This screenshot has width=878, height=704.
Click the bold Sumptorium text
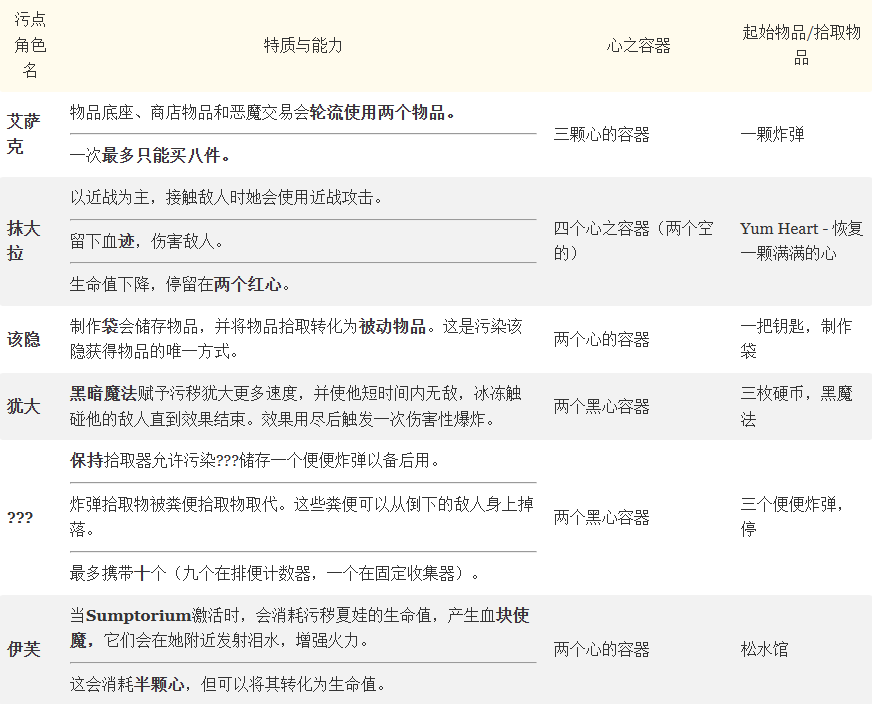tap(137, 616)
